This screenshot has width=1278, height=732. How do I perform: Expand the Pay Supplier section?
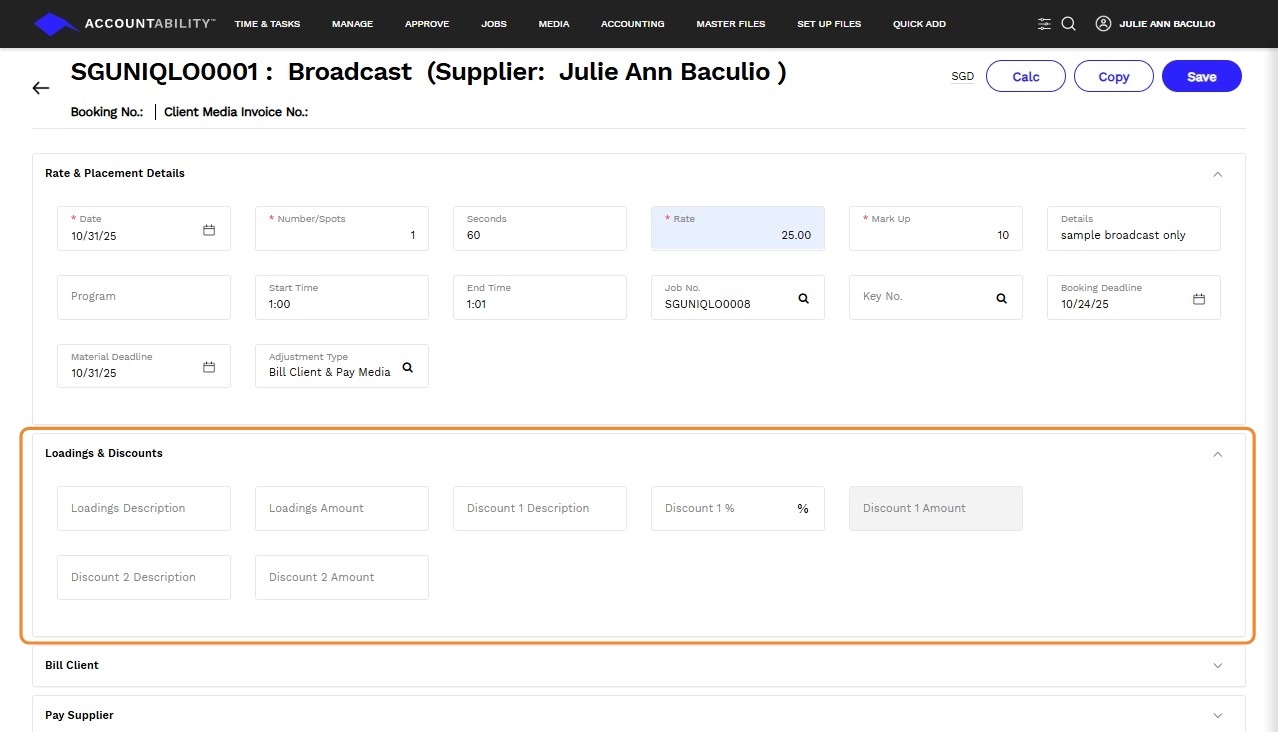click(x=1217, y=716)
